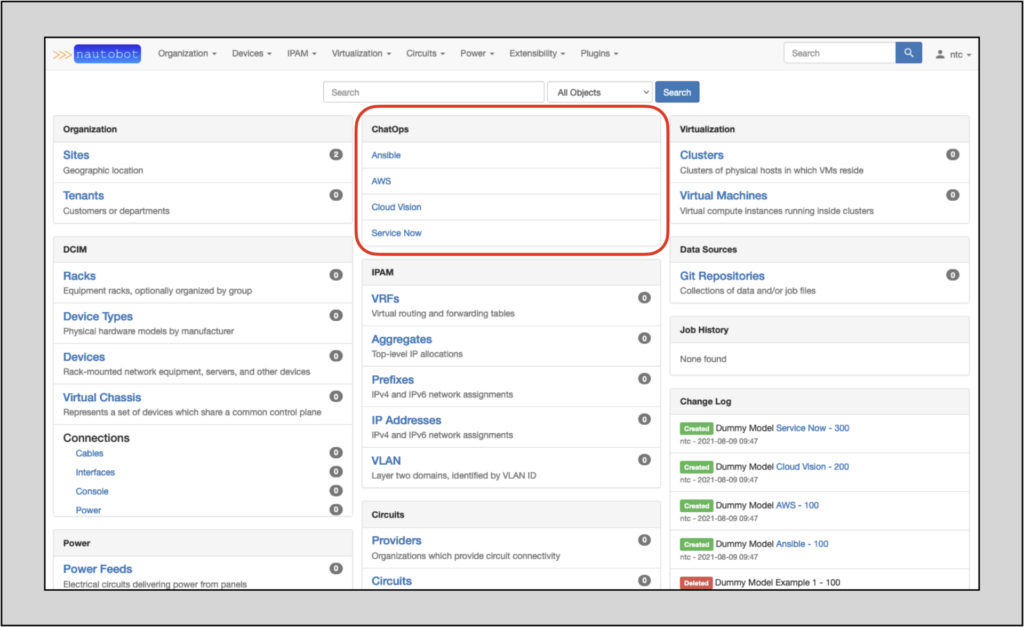Click the Prefixes count badge
The width and height of the screenshot is (1024, 627).
coord(644,379)
